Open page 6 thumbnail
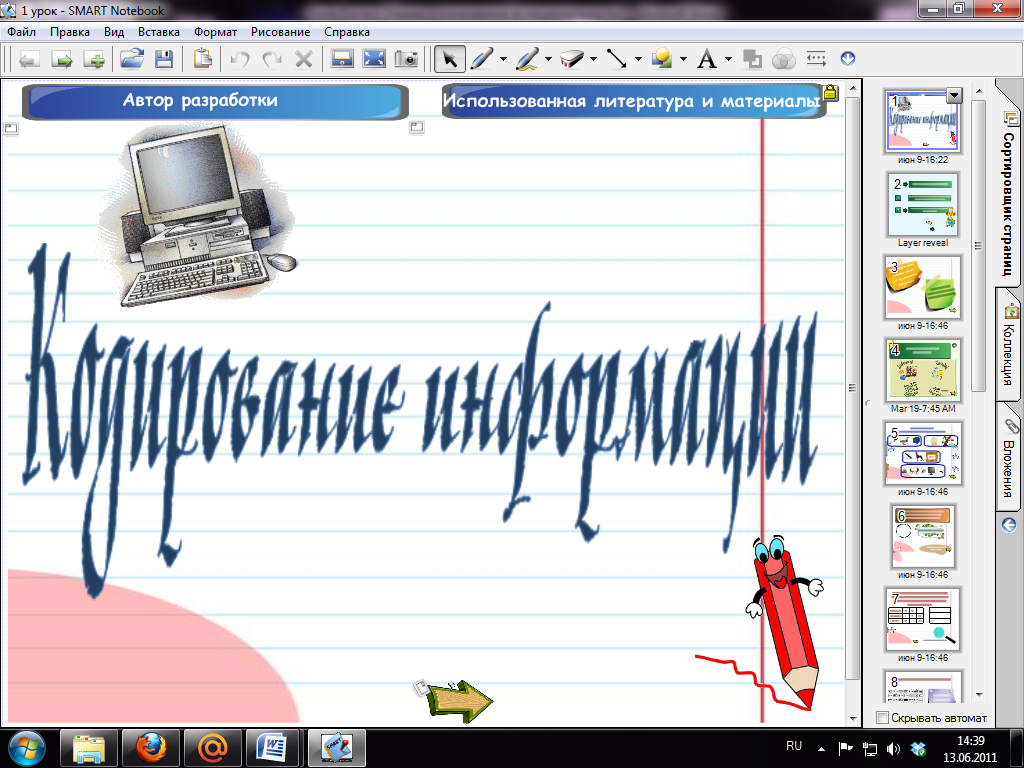This screenshot has height=768, width=1024. pos(923,536)
